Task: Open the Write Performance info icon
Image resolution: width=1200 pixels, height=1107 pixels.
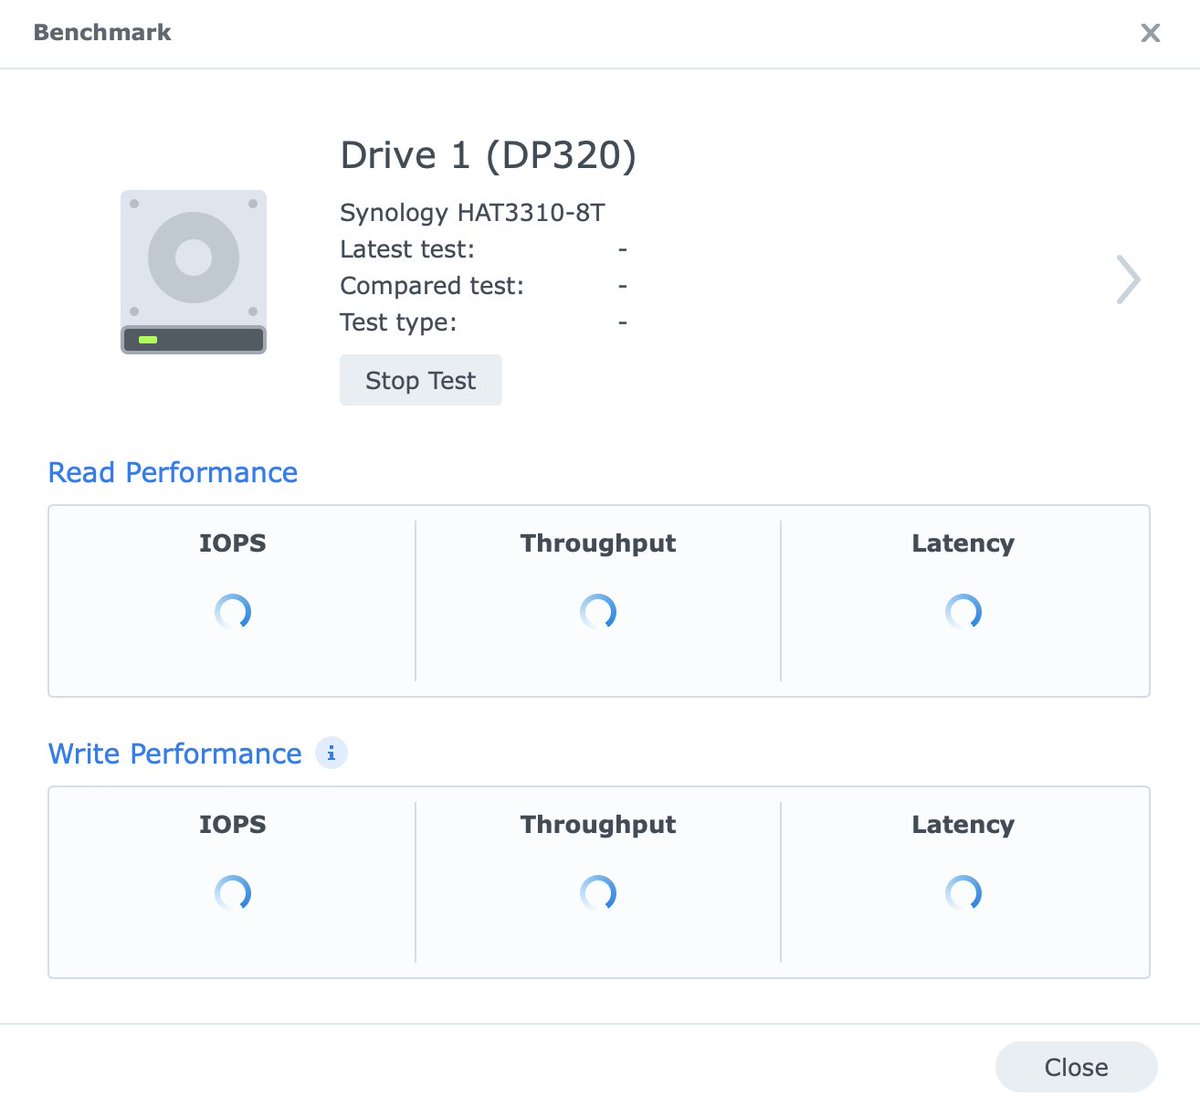Action: click(x=331, y=753)
